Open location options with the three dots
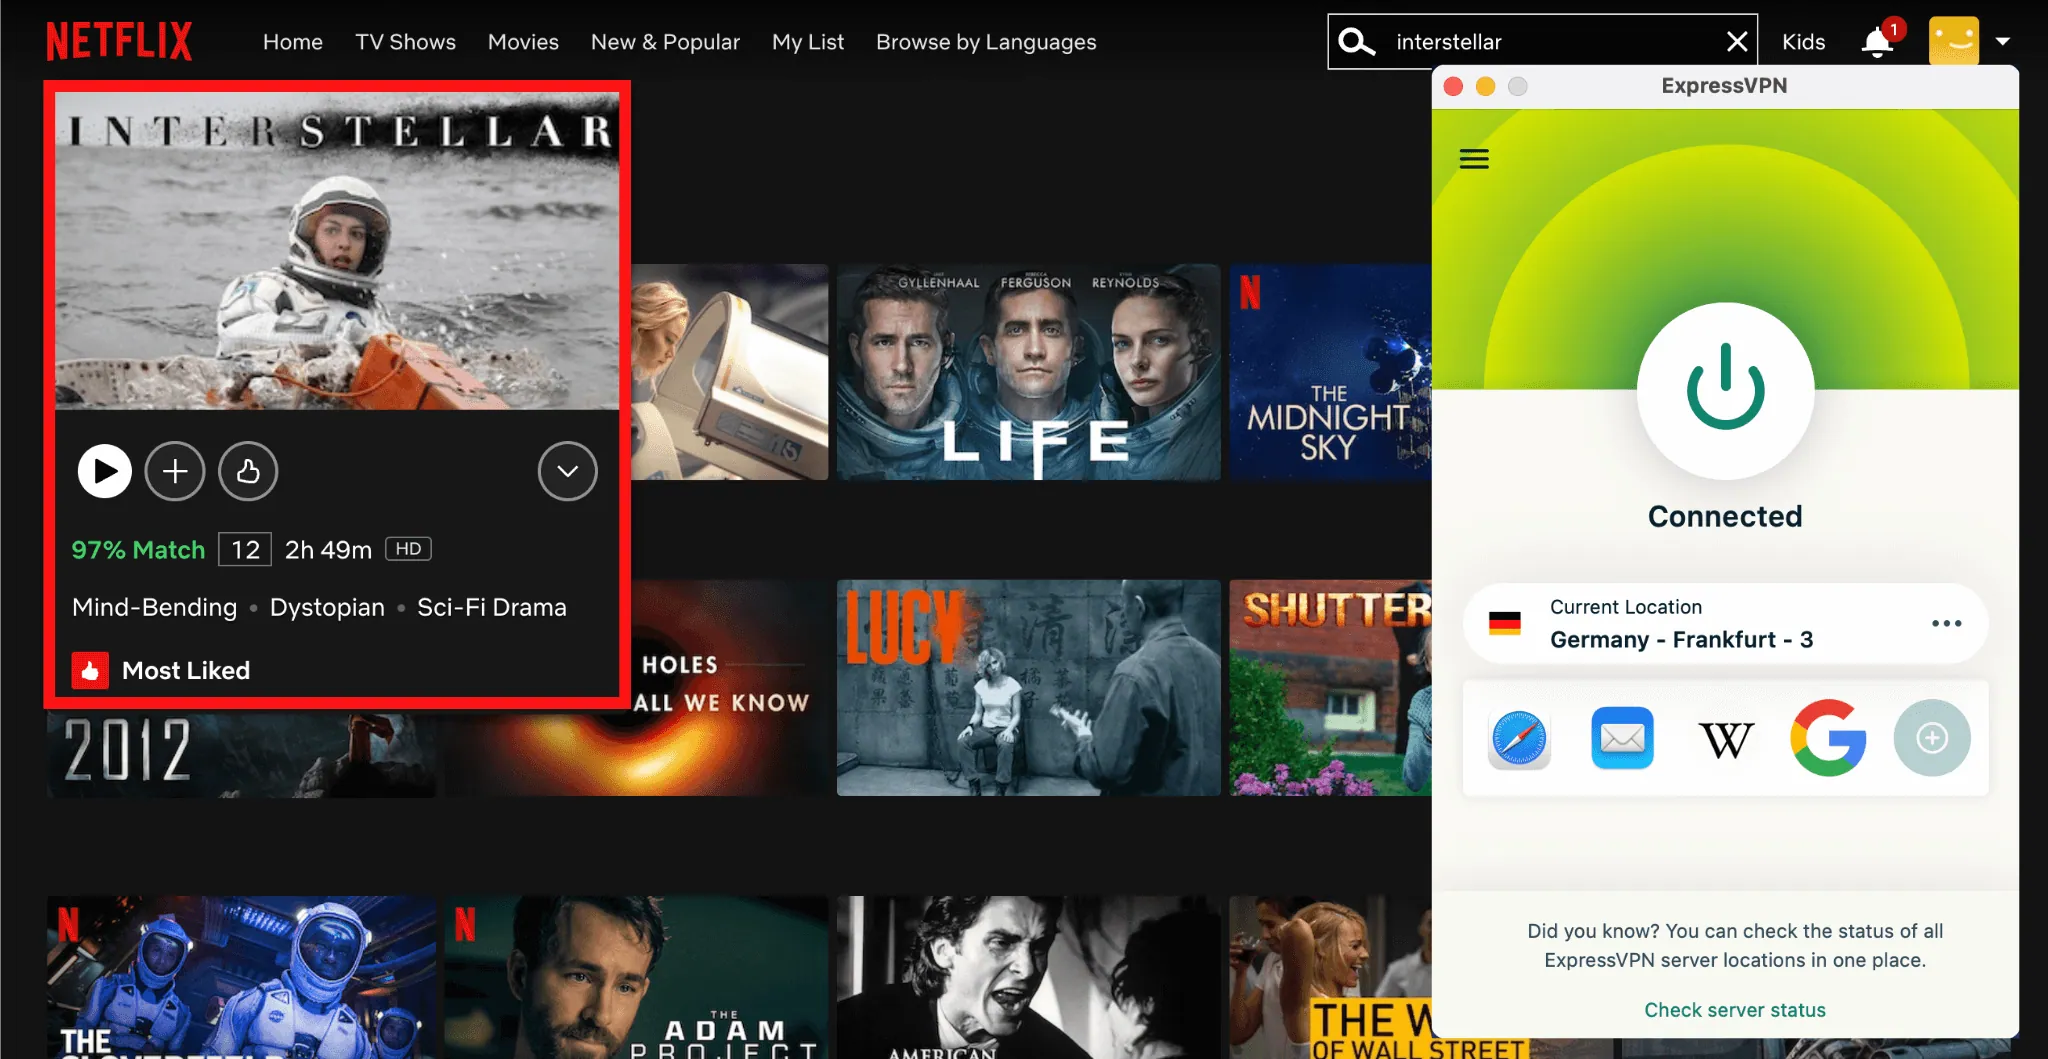Viewport: 2048px width, 1059px height. pyautogui.click(x=1946, y=623)
